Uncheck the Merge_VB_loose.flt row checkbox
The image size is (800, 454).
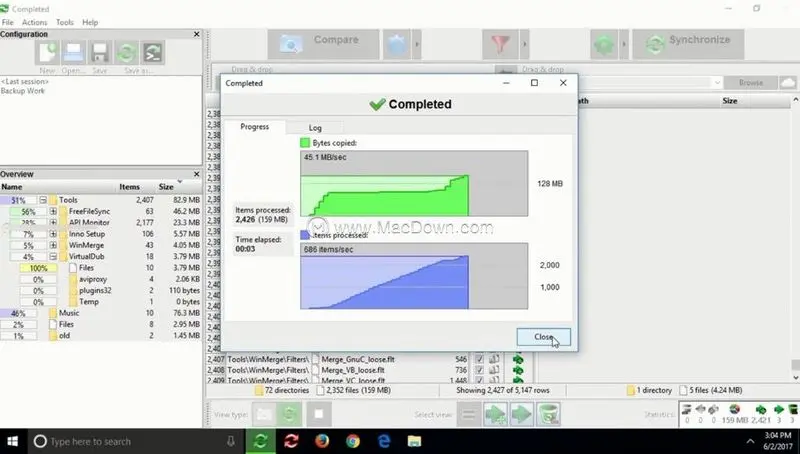click(x=479, y=370)
